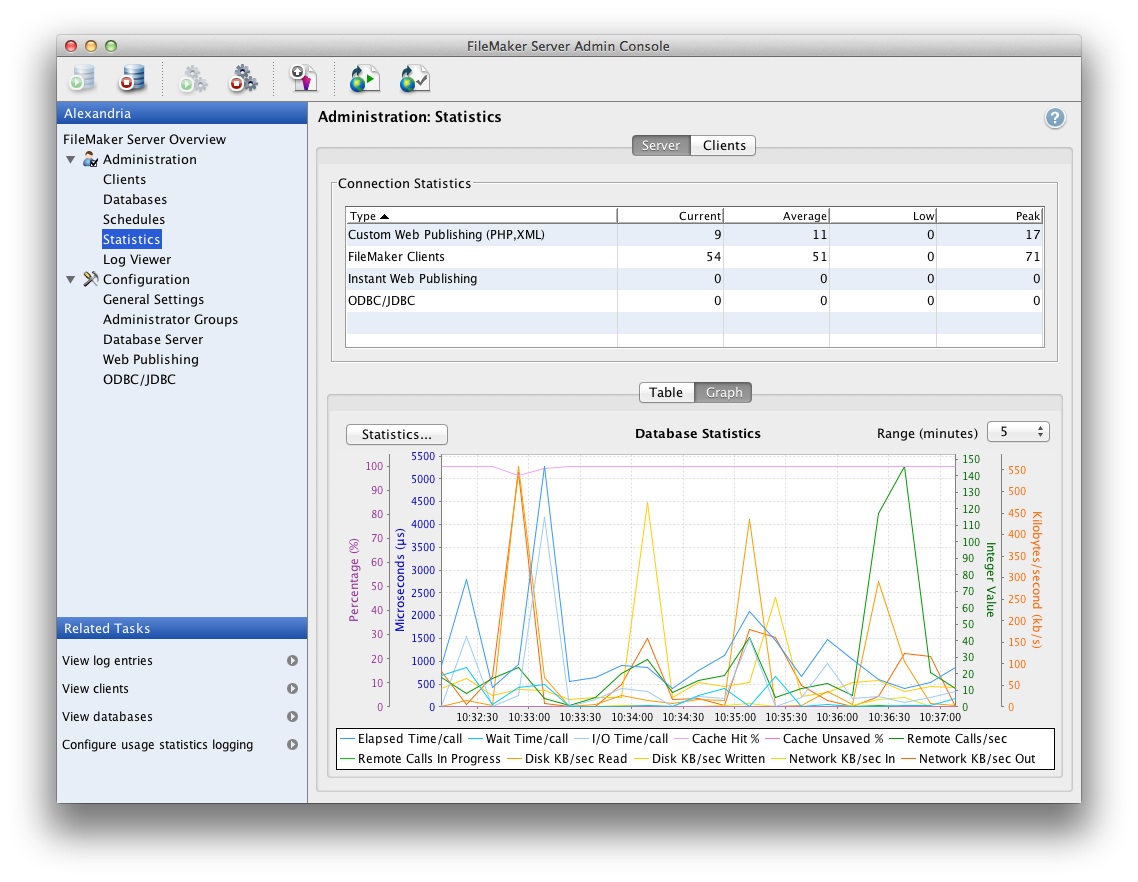Select the Instant Web Publishing row
1138x882 pixels.
(695, 278)
